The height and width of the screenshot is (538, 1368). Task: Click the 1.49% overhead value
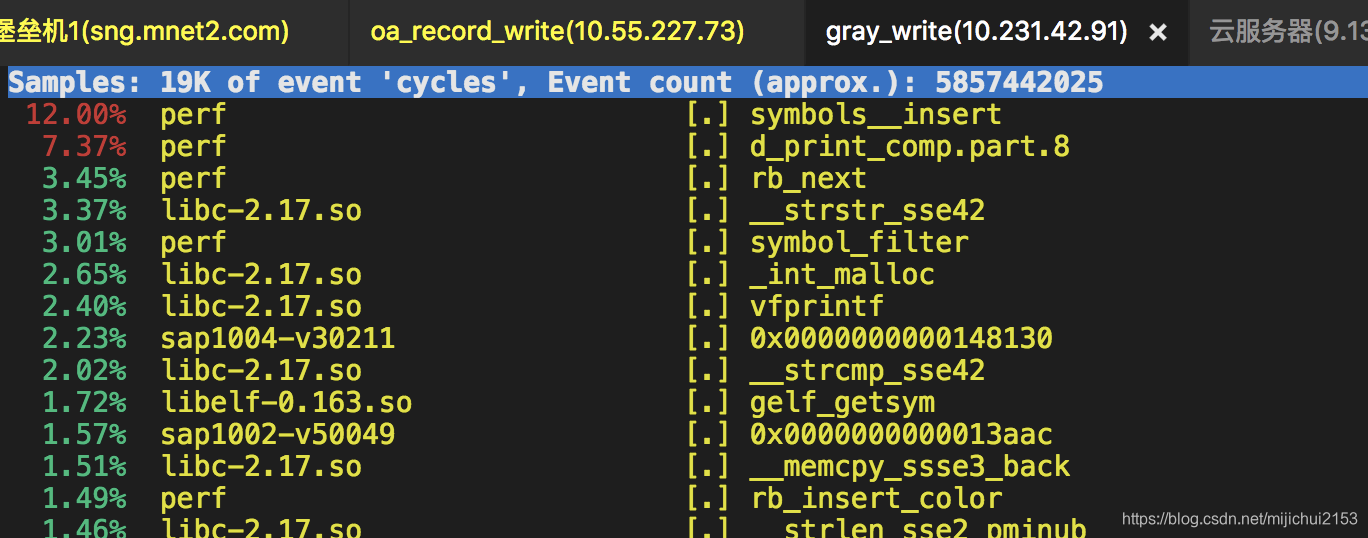[84, 499]
